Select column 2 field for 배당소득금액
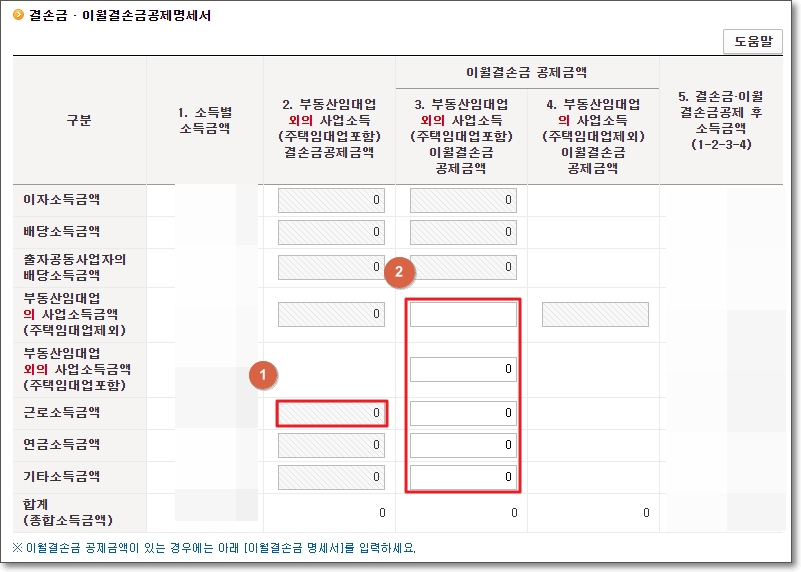Screen dimensions: 801x572 [331, 232]
